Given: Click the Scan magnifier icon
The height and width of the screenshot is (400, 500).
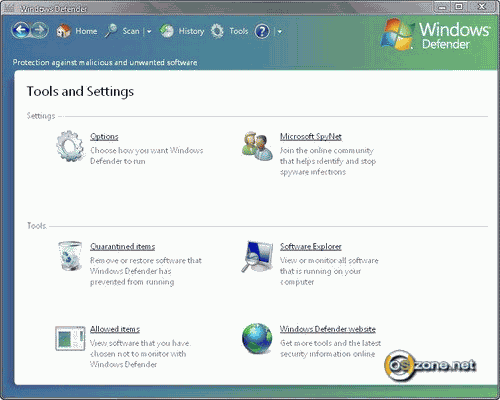Looking at the screenshot, I should coord(111,31).
